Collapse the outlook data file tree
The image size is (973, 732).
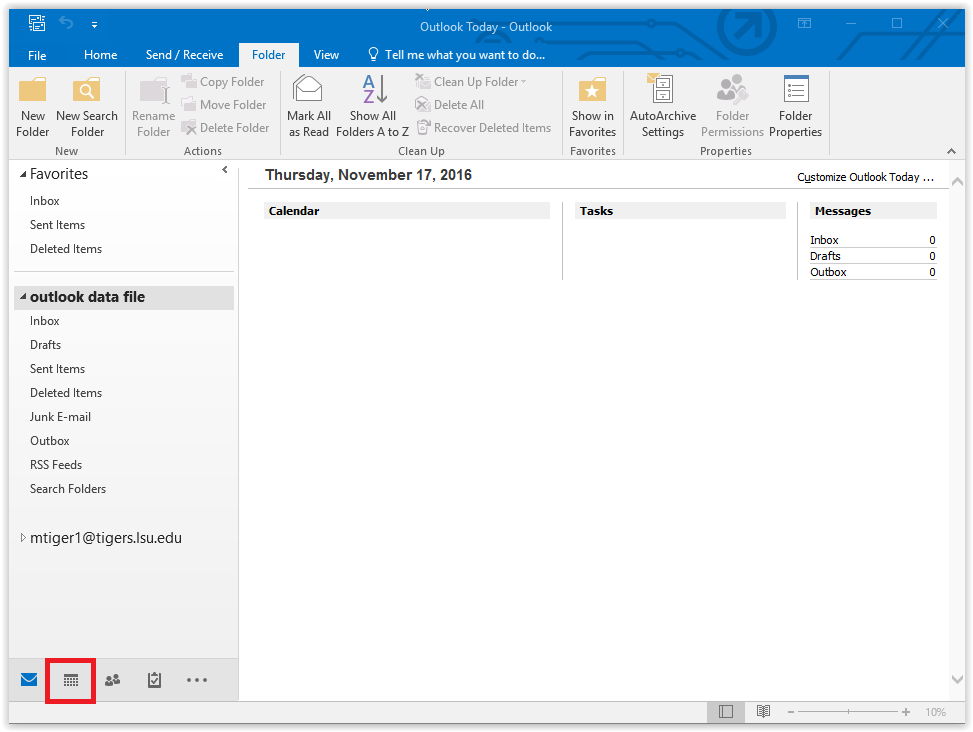coord(23,297)
